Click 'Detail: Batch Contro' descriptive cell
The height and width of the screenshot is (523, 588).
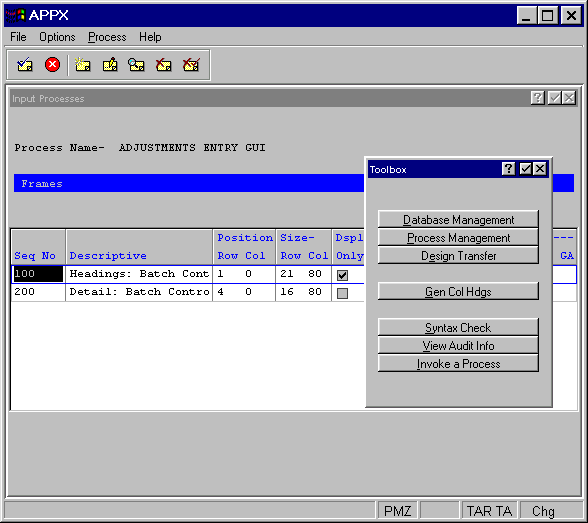139,292
